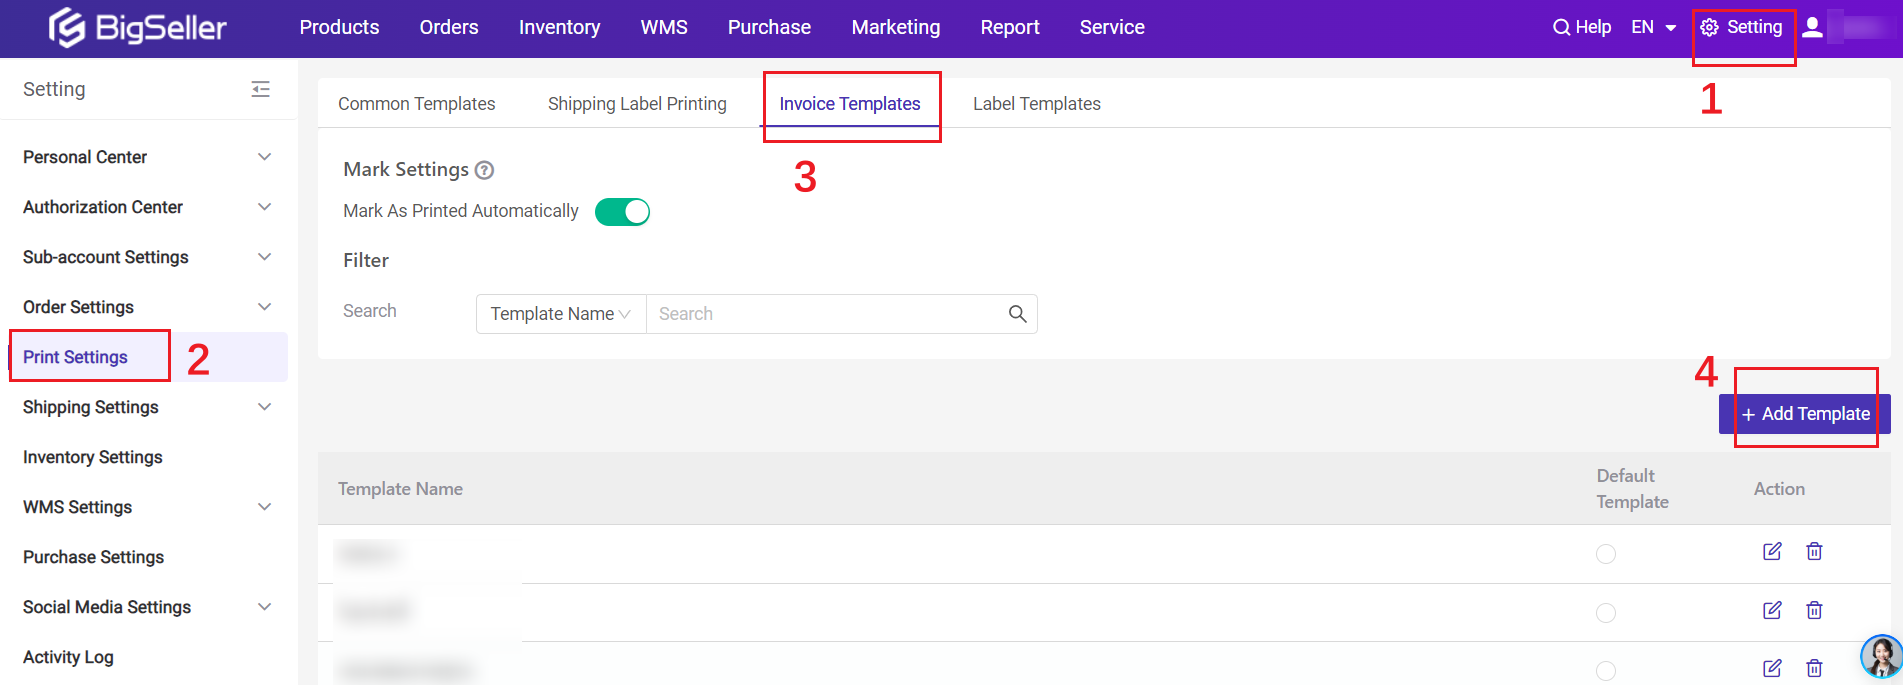Set third template row as default
Viewport: 1903px width, 685px height.
(x=1606, y=671)
